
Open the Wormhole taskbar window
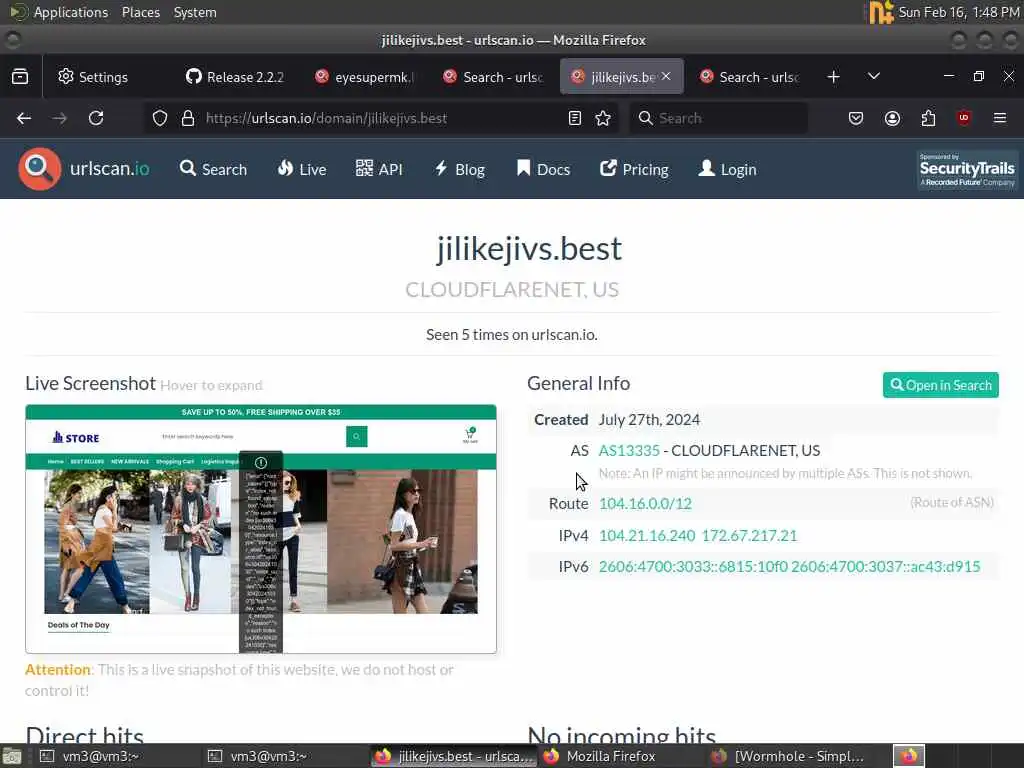[x=790, y=756]
